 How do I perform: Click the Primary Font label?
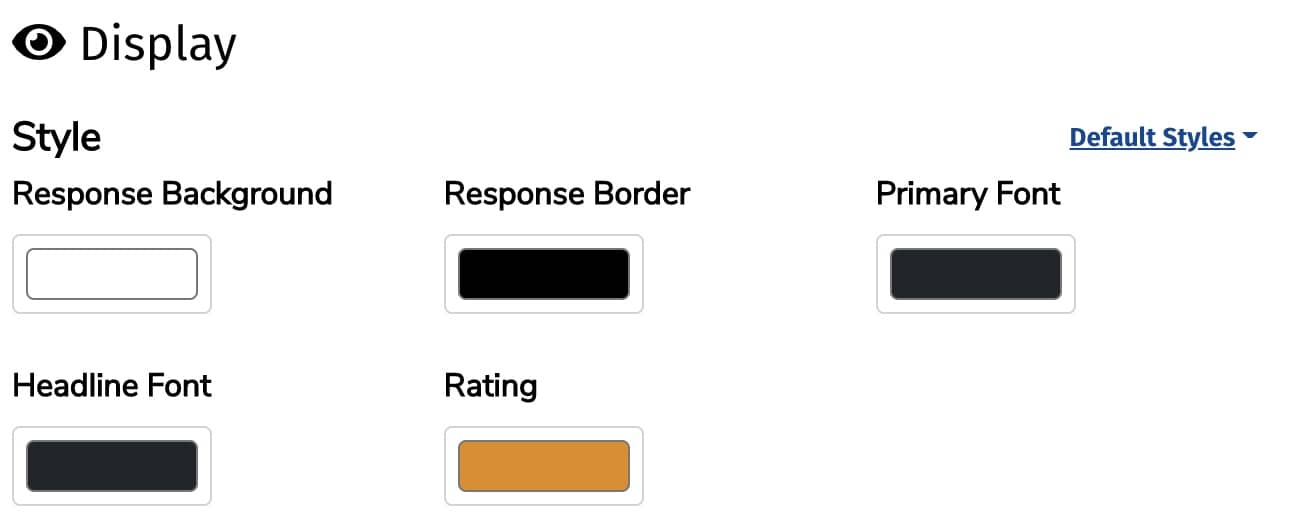tap(968, 193)
